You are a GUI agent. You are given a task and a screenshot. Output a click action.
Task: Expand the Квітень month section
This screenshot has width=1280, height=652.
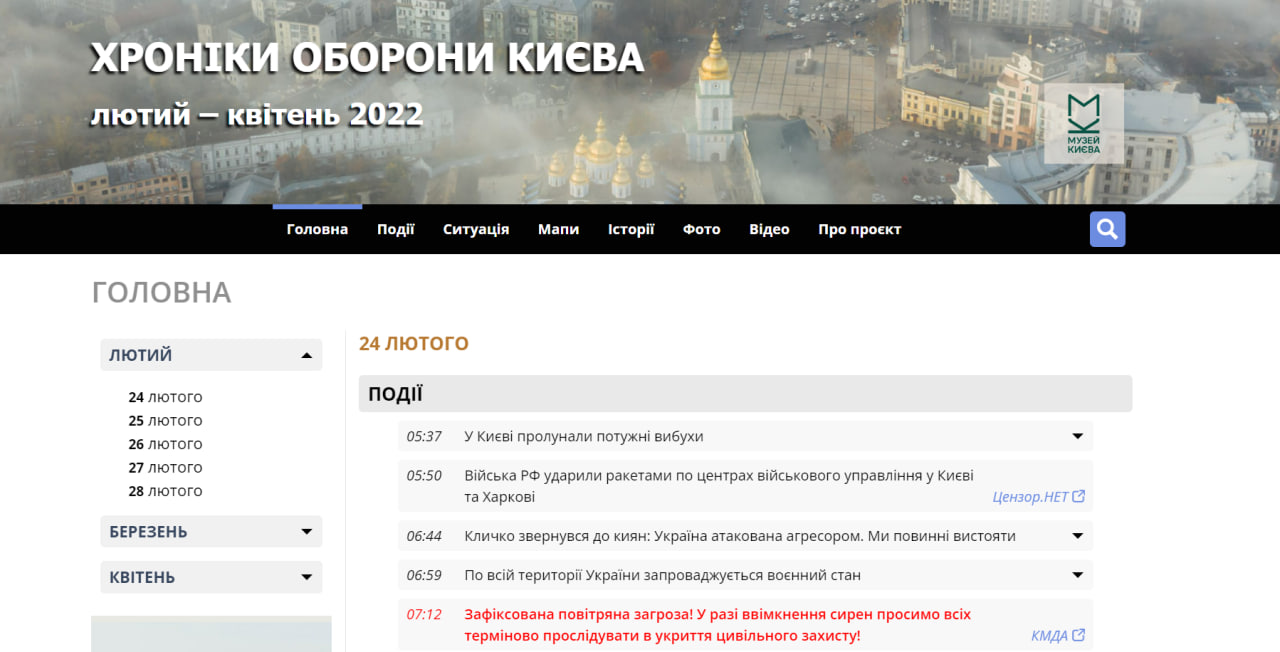point(307,577)
